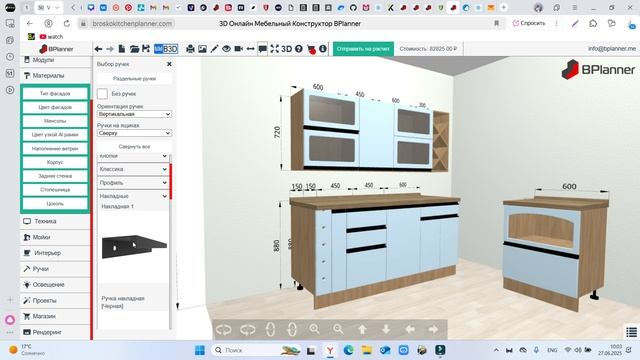Viewport: 640px width, 360px height.
Task: Open the list icon at bottom right corner
Action: [x=632, y=333]
